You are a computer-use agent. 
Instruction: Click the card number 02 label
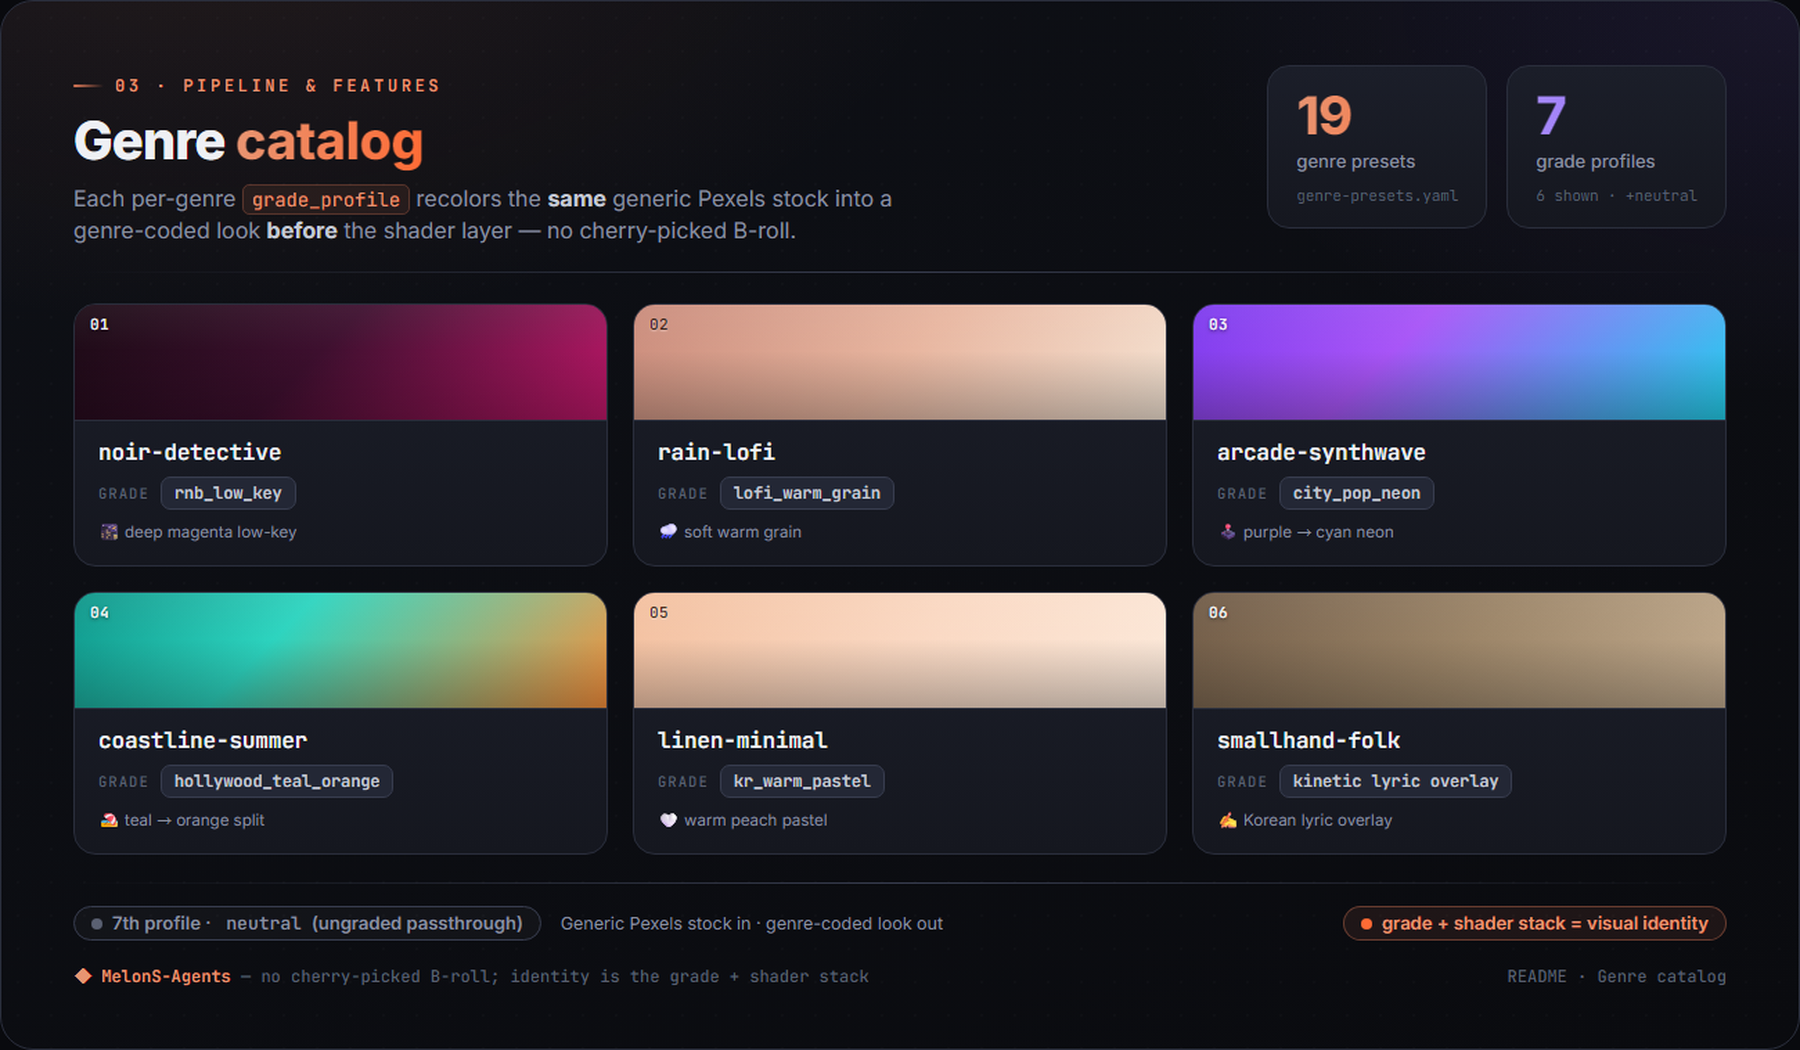[658, 324]
